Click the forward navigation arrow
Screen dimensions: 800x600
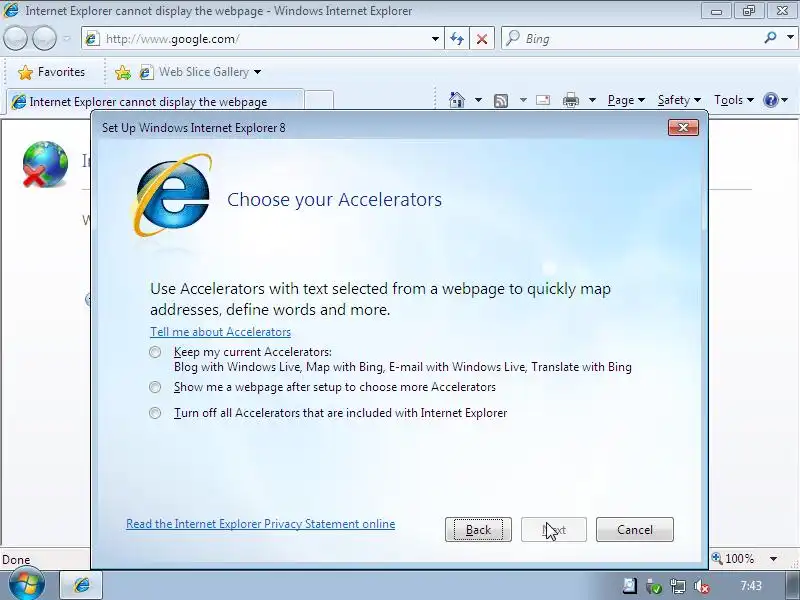click(44, 38)
